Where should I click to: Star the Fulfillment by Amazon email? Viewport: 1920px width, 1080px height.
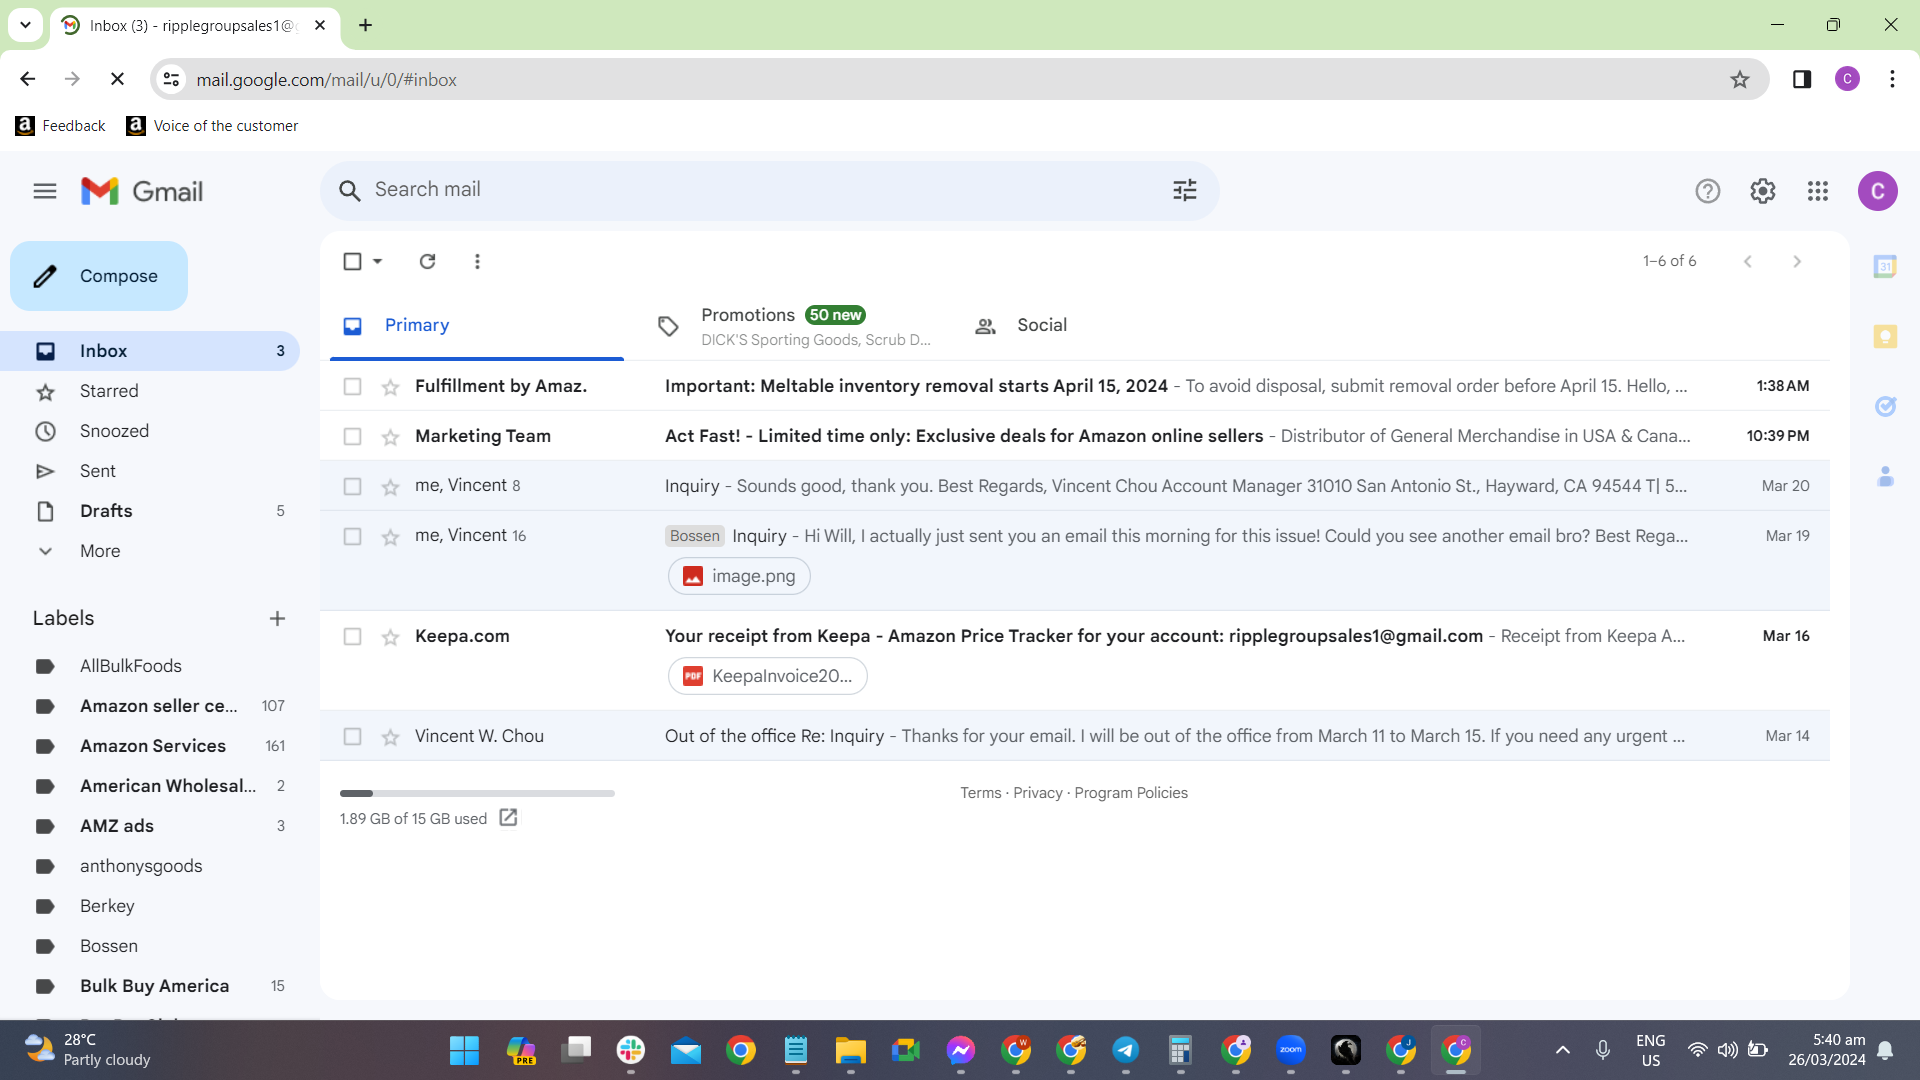[390, 387]
